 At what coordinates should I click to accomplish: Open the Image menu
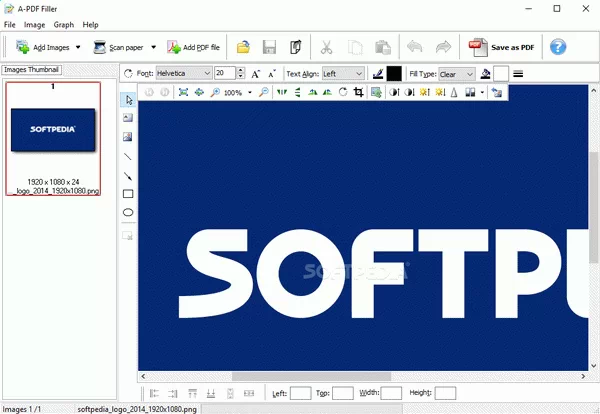tap(34, 24)
